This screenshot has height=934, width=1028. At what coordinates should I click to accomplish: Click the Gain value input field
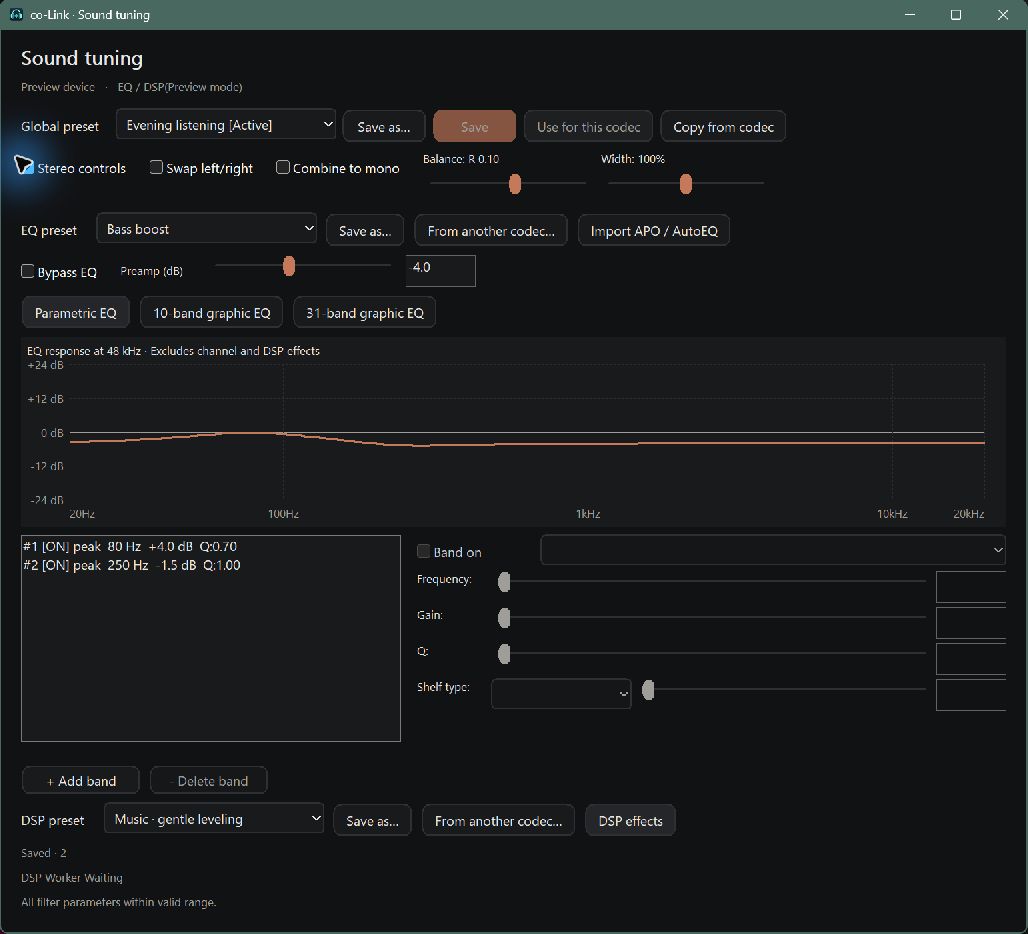click(x=970, y=623)
